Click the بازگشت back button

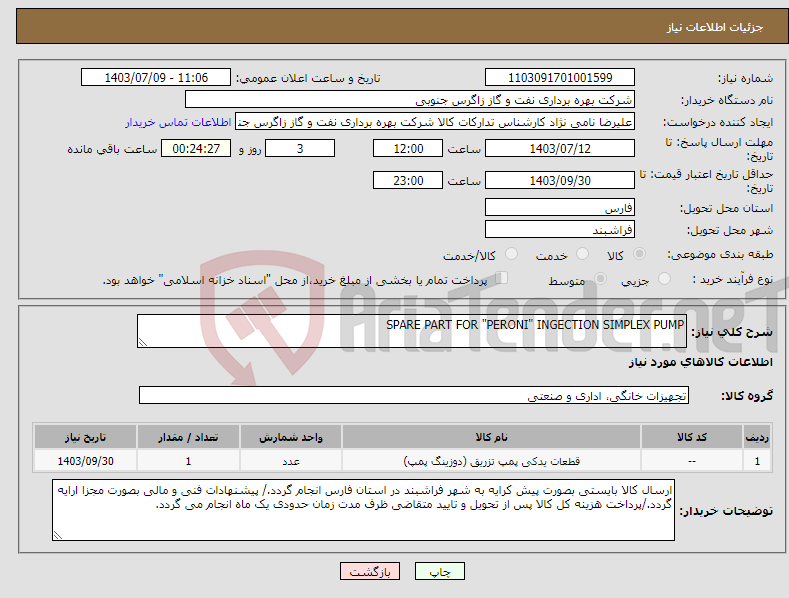point(370,571)
